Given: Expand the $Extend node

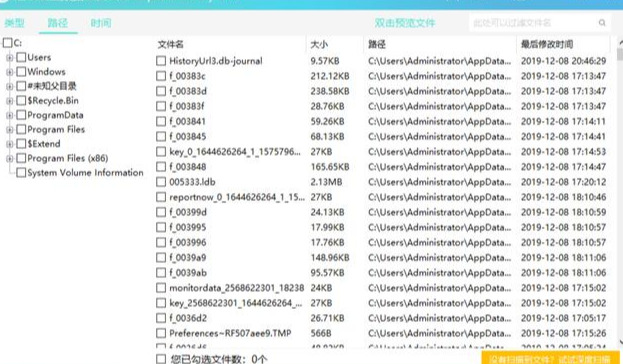Looking at the screenshot, I should tap(10, 144).
